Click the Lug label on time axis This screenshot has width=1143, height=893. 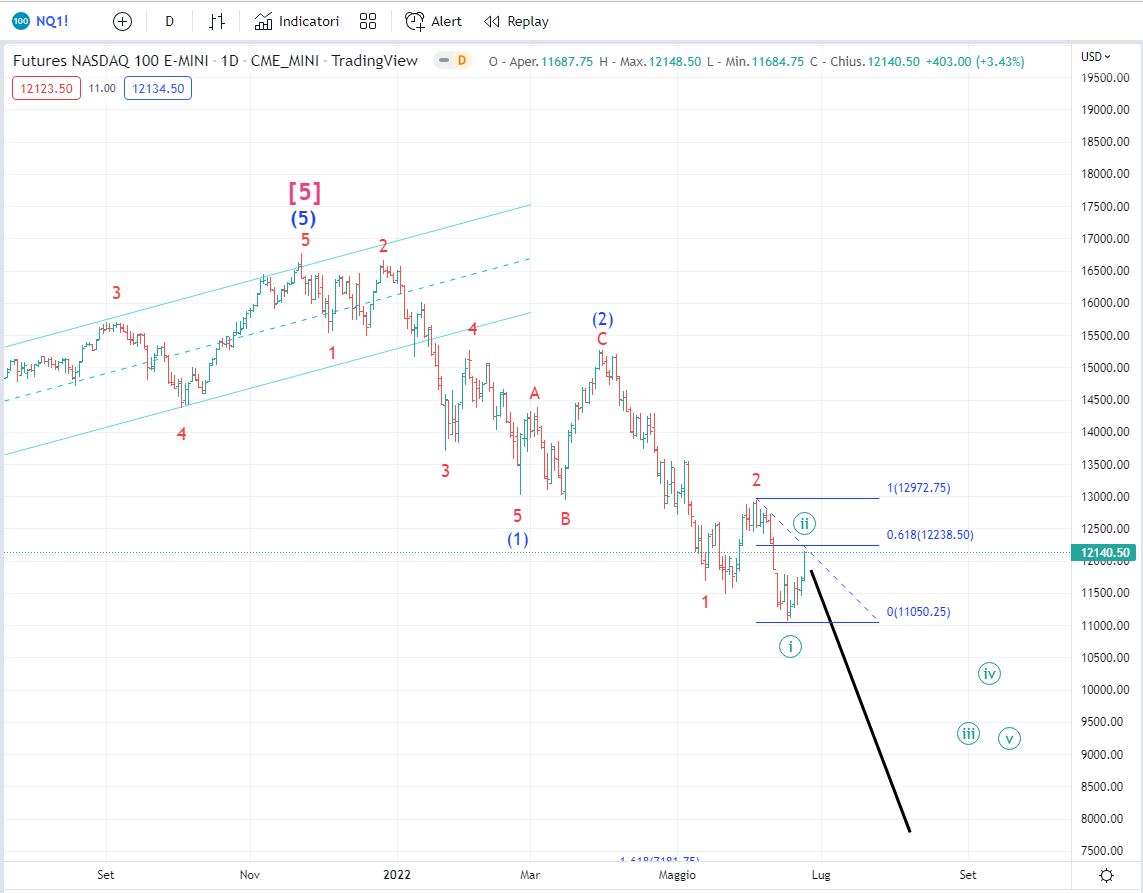coord(822,874)
